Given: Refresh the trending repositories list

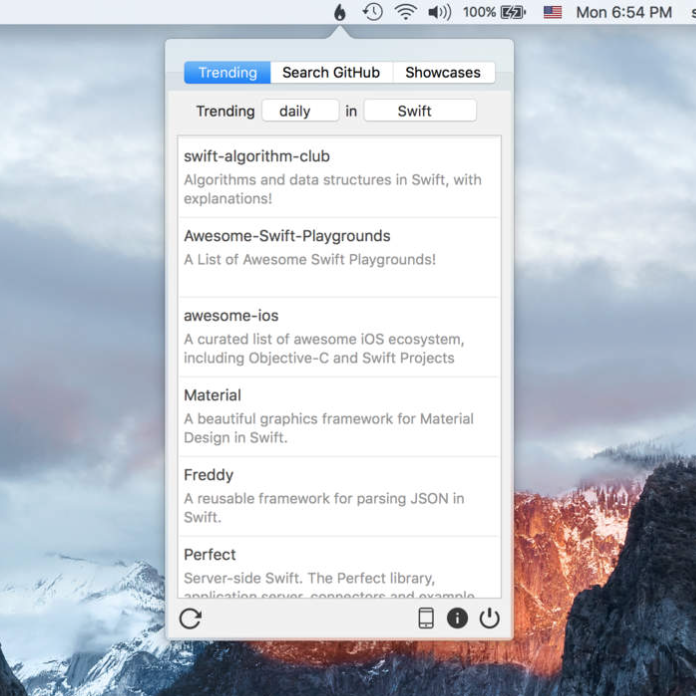Looking at the screenshot, I should coord(190,618).
